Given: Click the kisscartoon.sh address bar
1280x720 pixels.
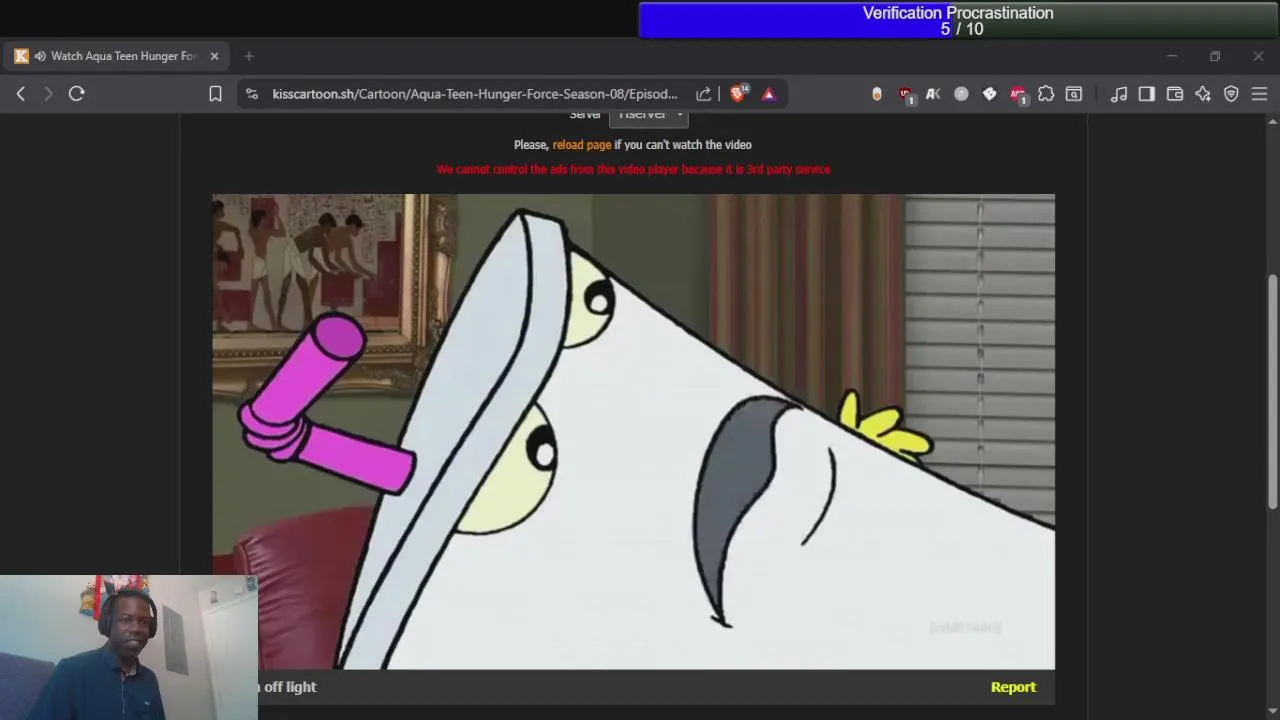Looking at the screenshot, I should point(474,94).
